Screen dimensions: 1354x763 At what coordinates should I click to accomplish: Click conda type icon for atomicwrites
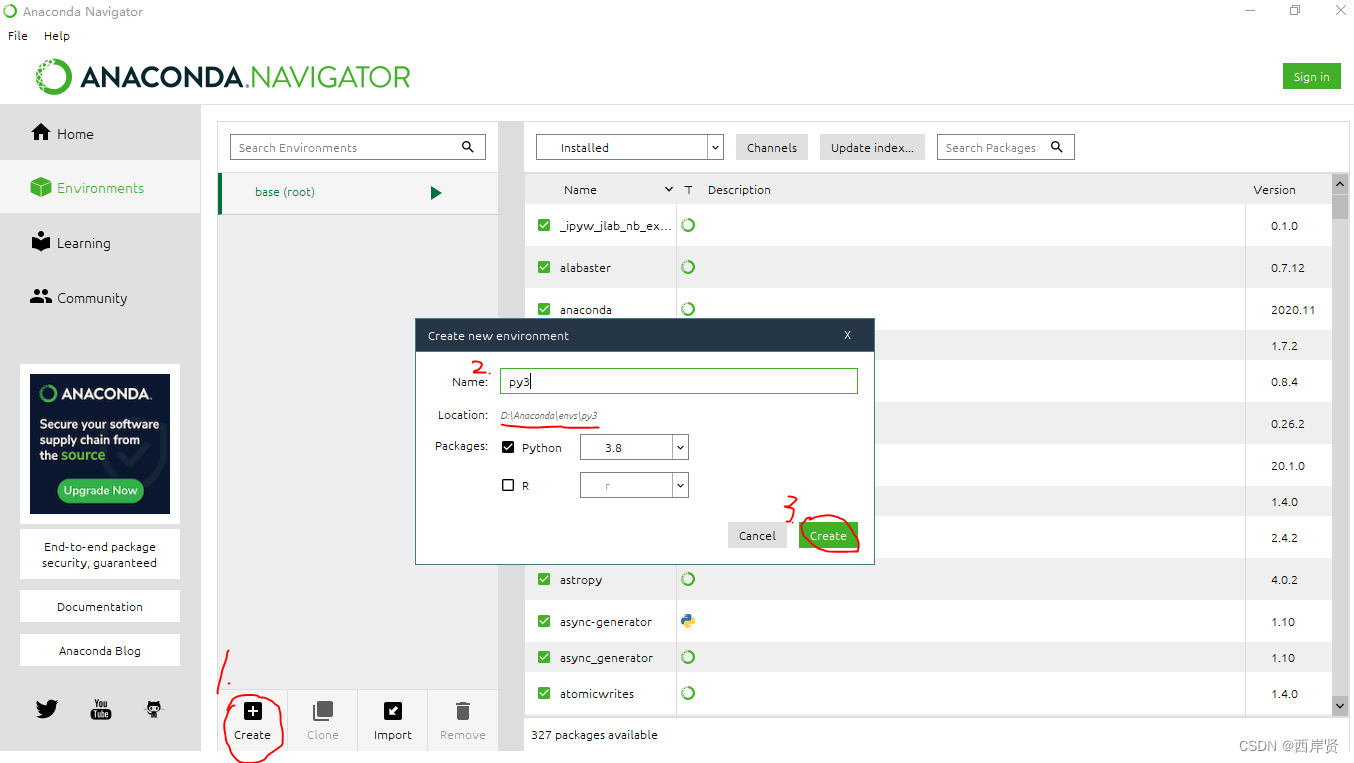pyautogui.click(x=688, y=693)
